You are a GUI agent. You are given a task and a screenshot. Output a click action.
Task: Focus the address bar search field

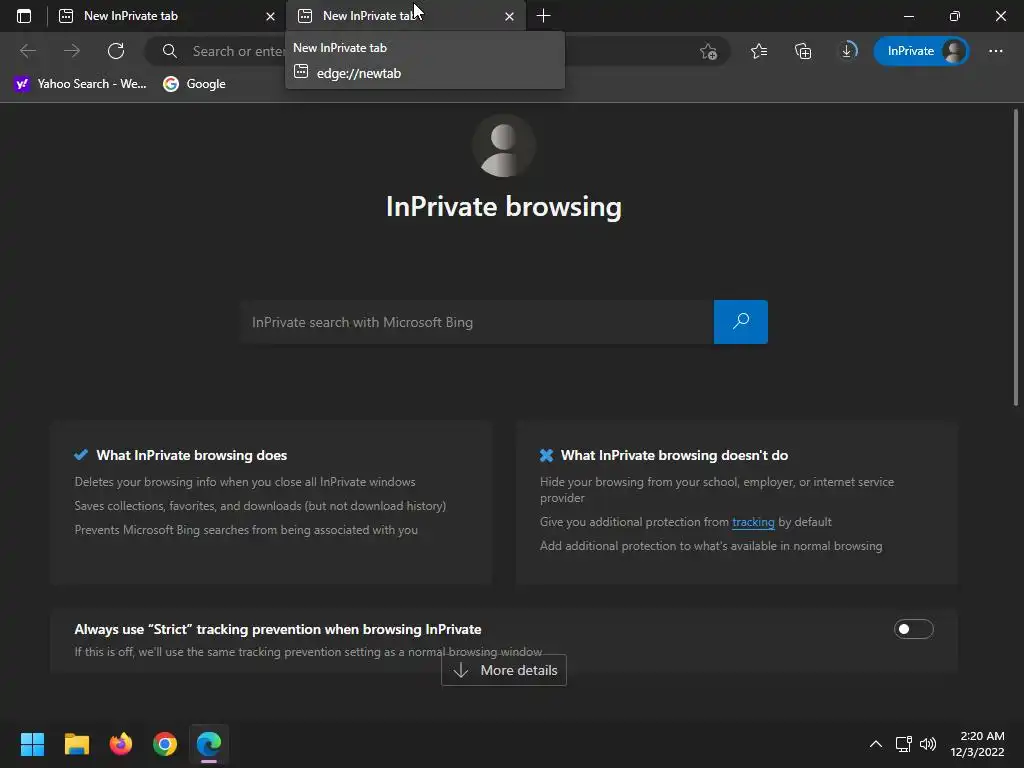pos(436,51)
